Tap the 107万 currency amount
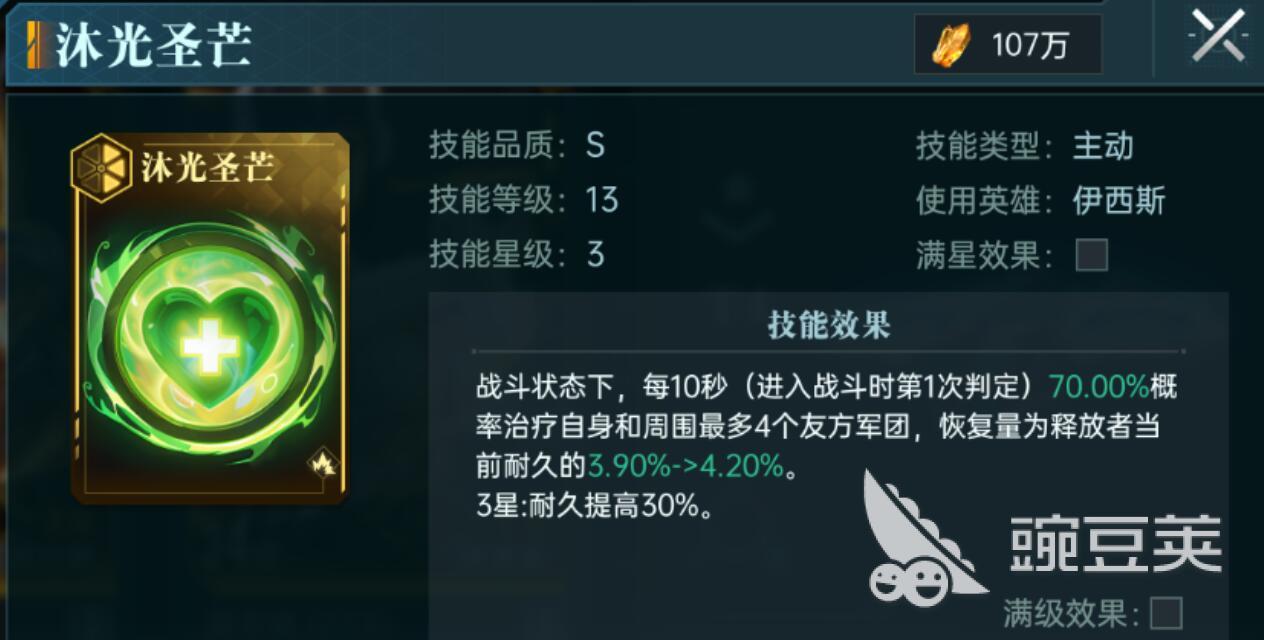 point(1030,45)
